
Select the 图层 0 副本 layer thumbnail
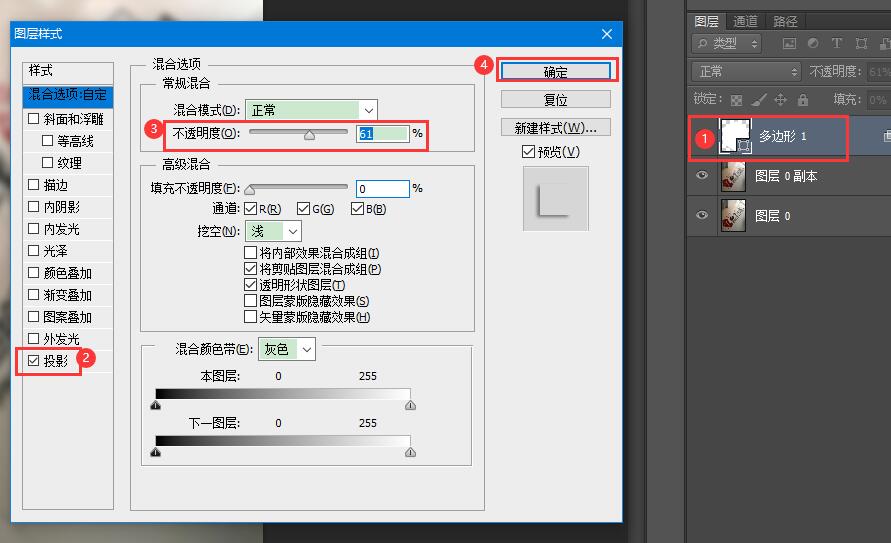click(734, 176)
